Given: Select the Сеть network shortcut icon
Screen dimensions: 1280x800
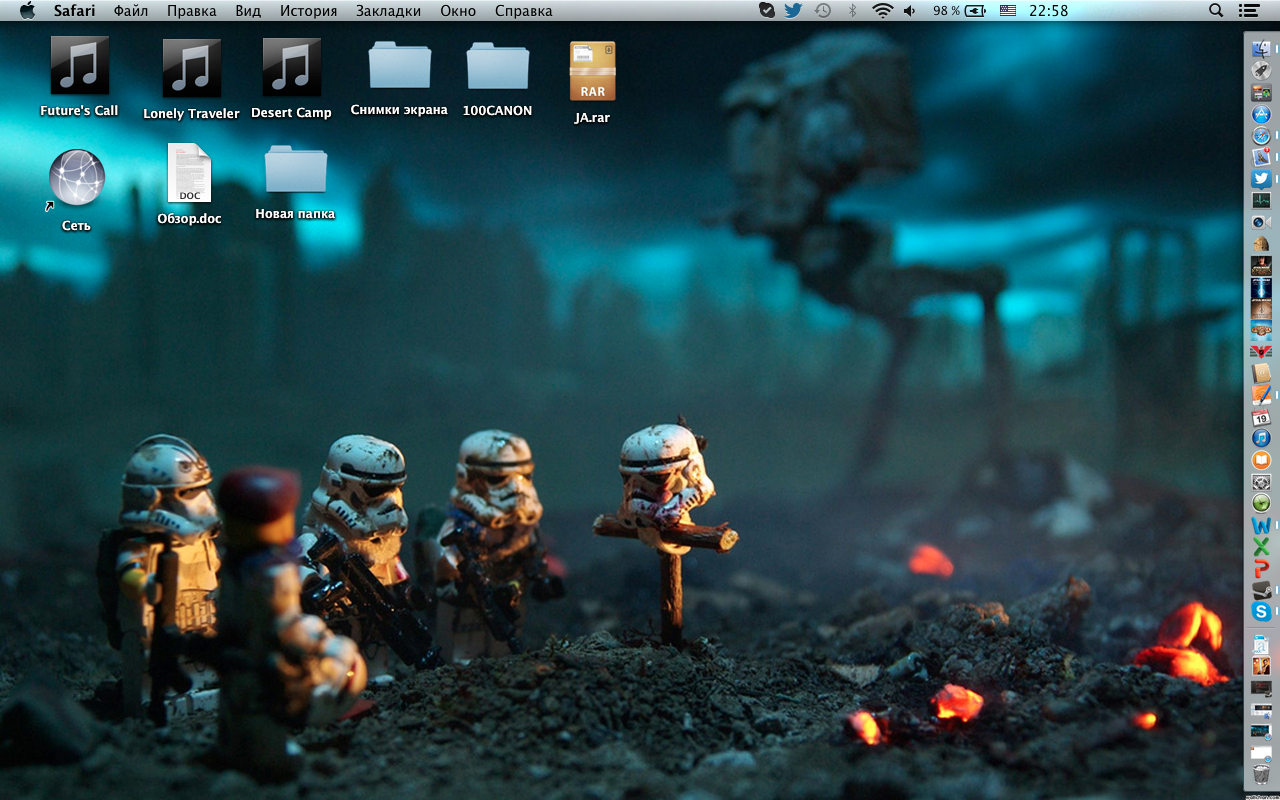Looking at the screenshot, I should tap(77, 178).
